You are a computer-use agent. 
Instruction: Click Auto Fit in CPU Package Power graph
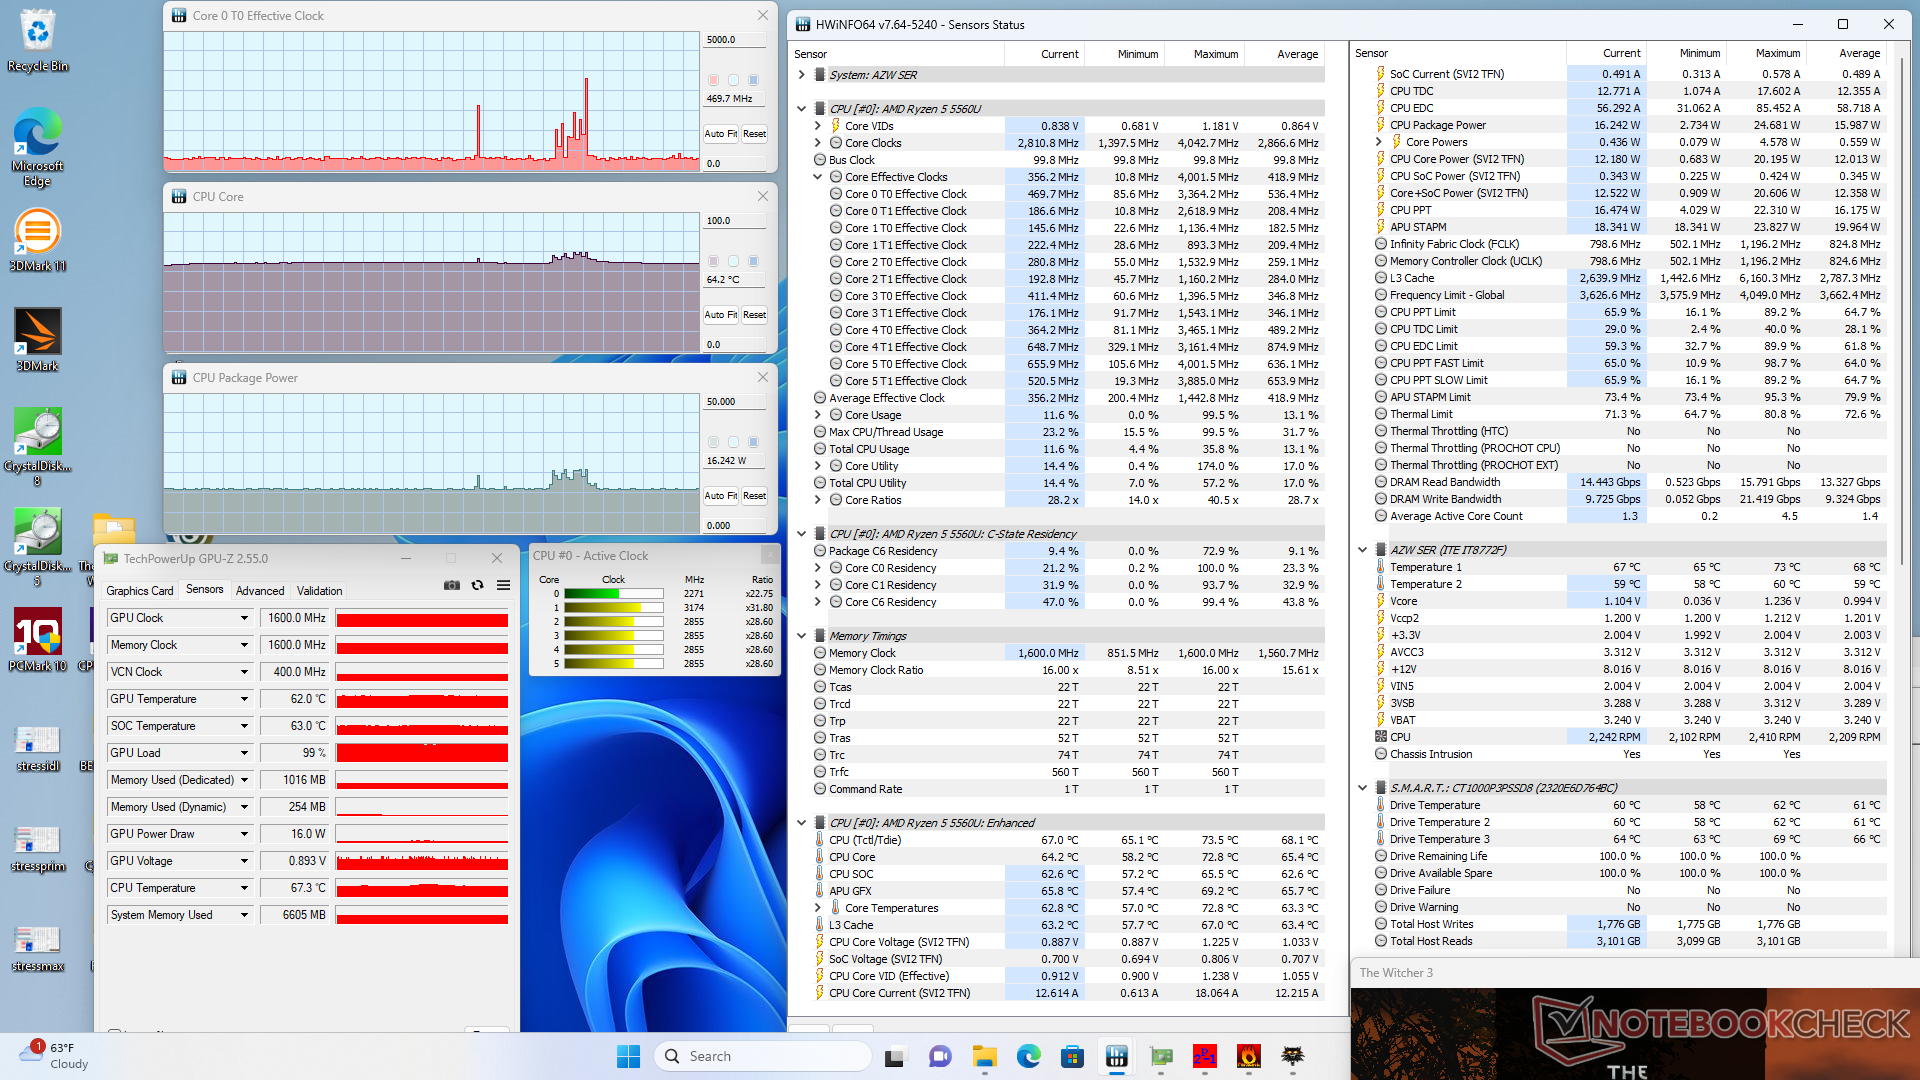pyautogui.click(x=720, y=496)
